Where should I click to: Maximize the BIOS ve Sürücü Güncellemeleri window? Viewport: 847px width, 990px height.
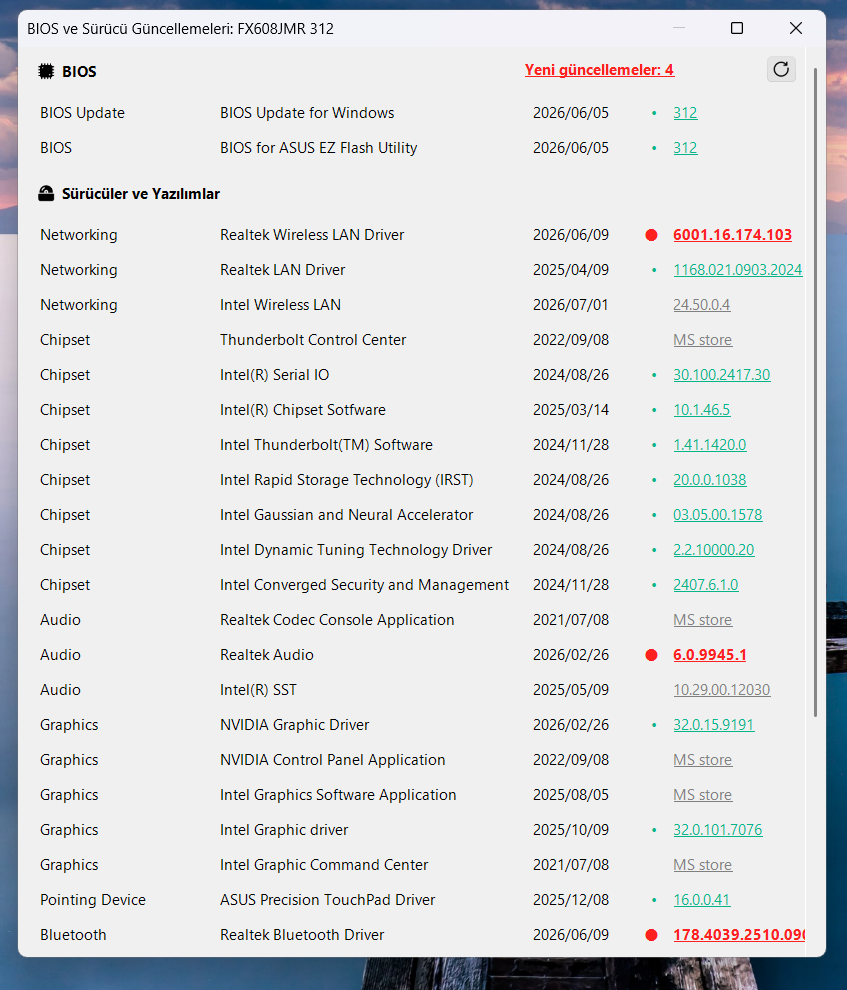click(x=737, y=28)
